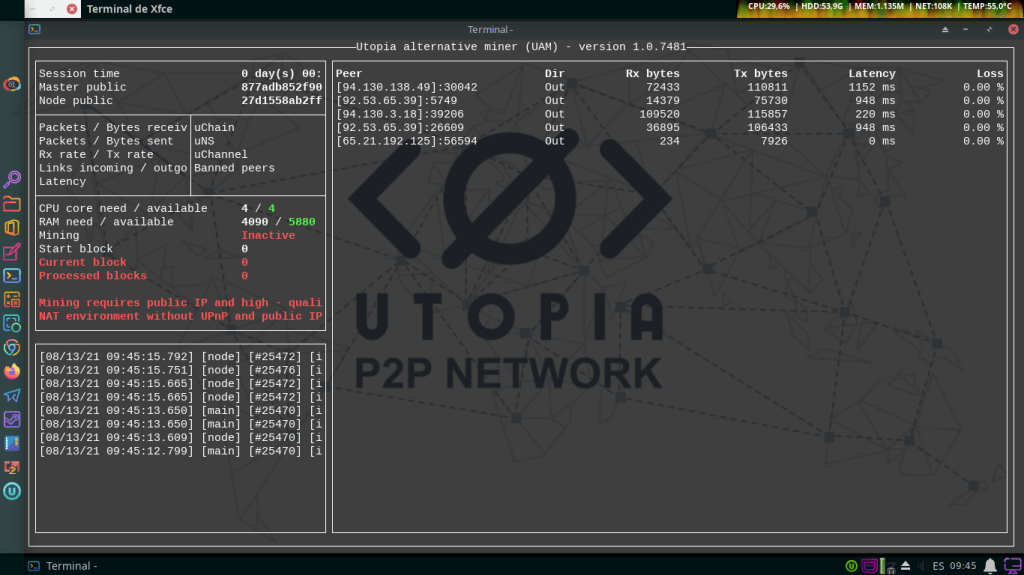The width and height of the screenshot is (1024, 575).
Task: Click the green Utopia icon in dock
Action: pos(12,491)
